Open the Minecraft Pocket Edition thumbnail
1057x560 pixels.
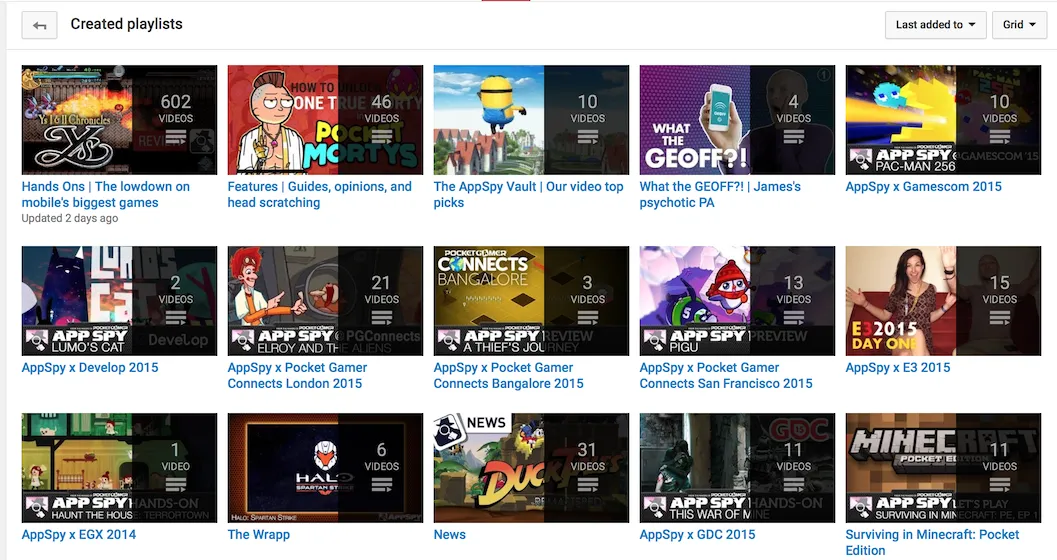click(943, 468)
